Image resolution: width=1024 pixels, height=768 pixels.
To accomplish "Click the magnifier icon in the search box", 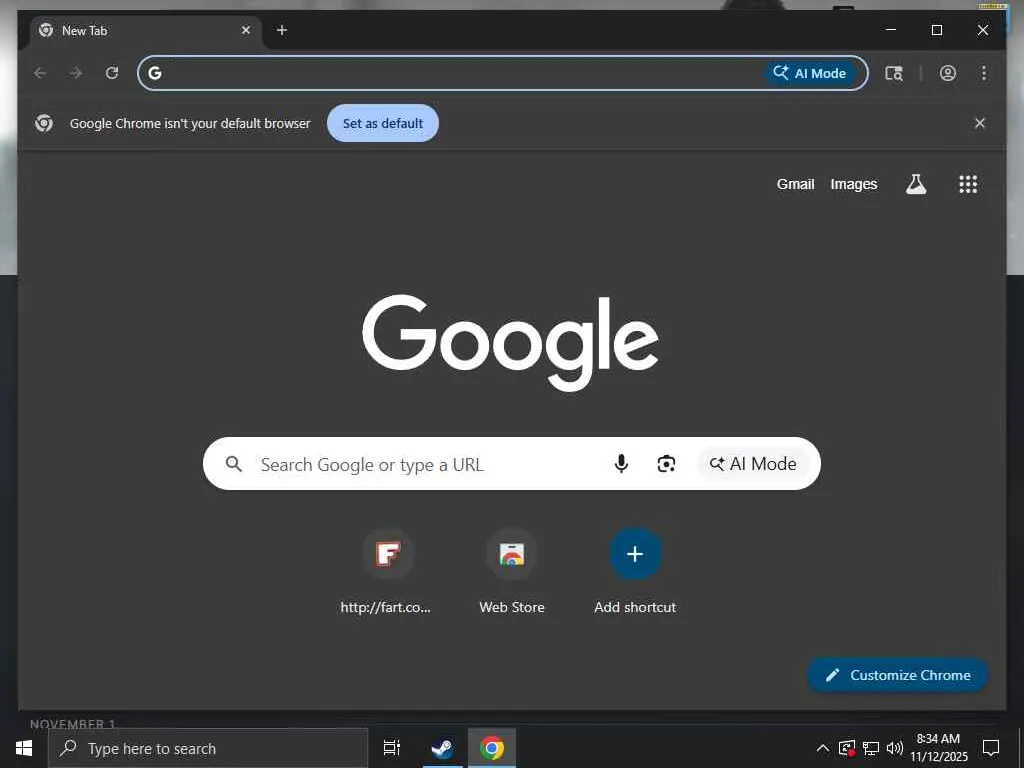I will click(x=233, y=464).
